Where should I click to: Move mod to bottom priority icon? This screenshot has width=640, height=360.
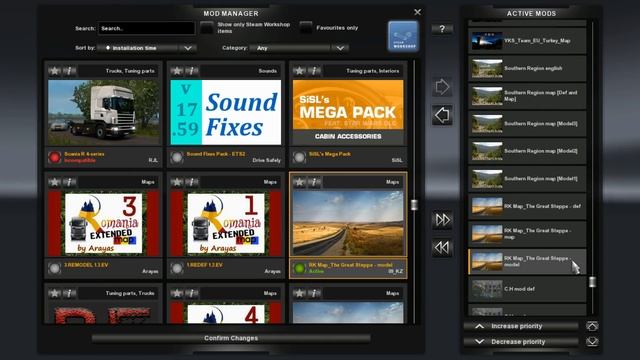tap(592, 342)
